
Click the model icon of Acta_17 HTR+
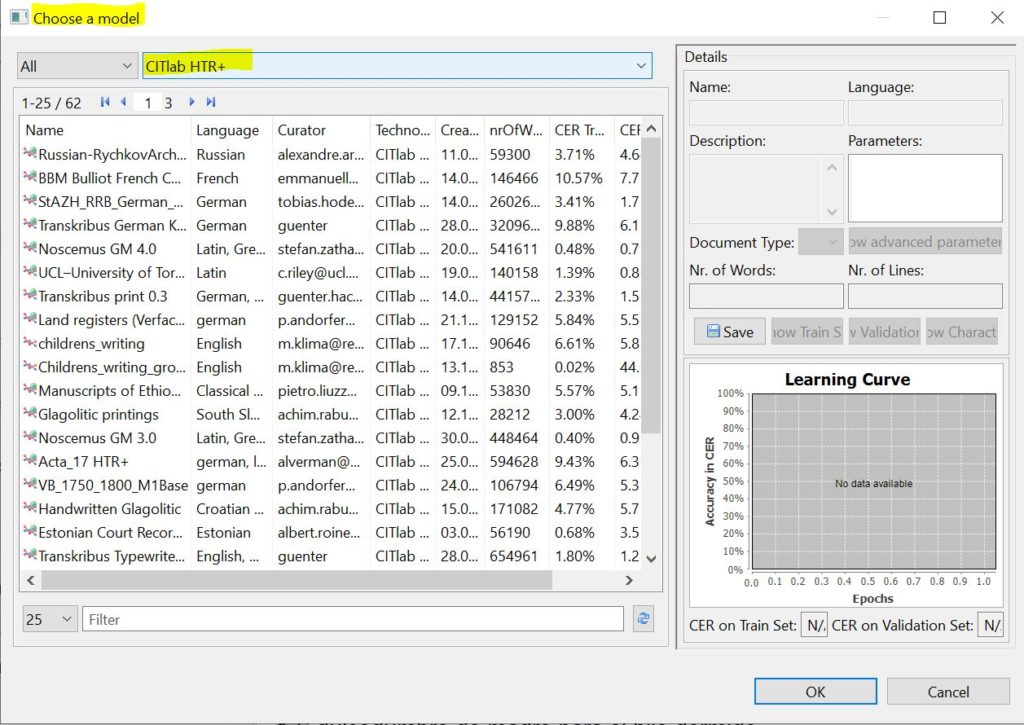(x=29, y=461)
